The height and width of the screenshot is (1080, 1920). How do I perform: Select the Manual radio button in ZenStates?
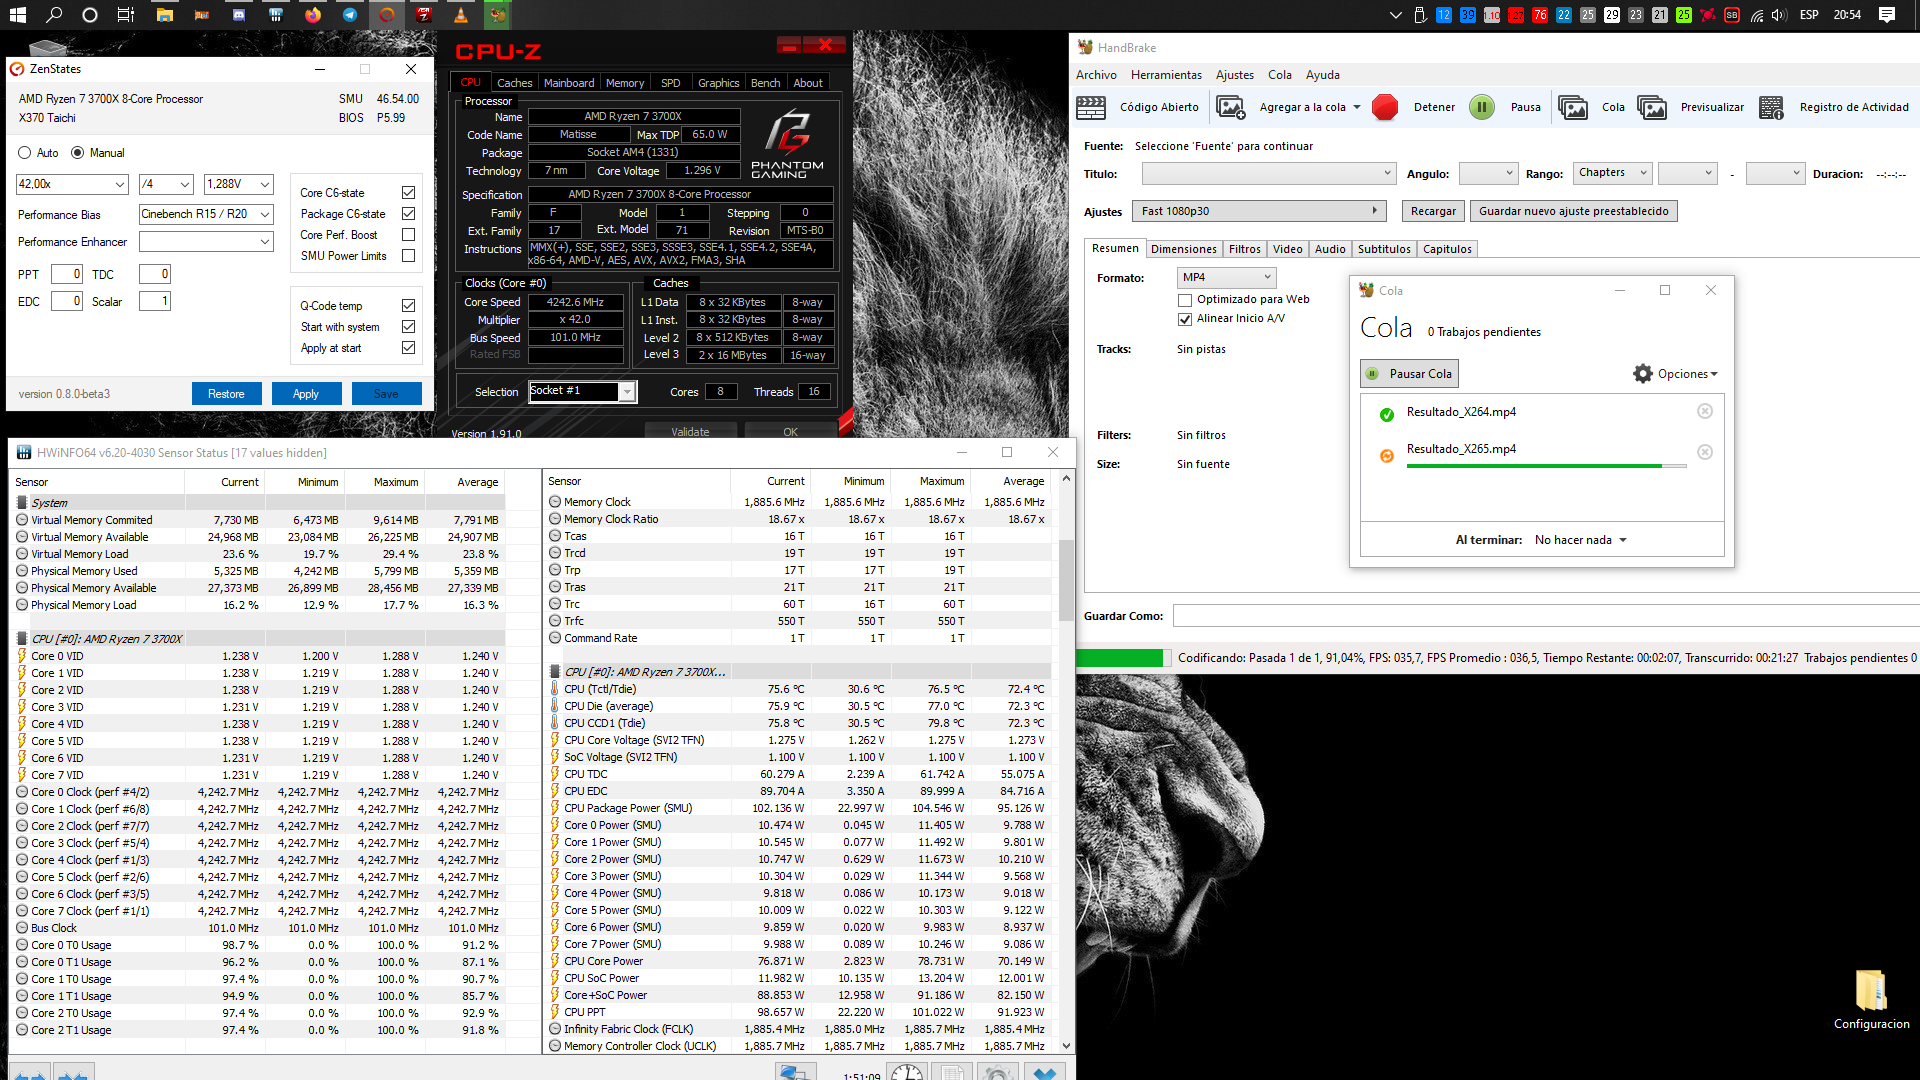(x=77, y=153)
